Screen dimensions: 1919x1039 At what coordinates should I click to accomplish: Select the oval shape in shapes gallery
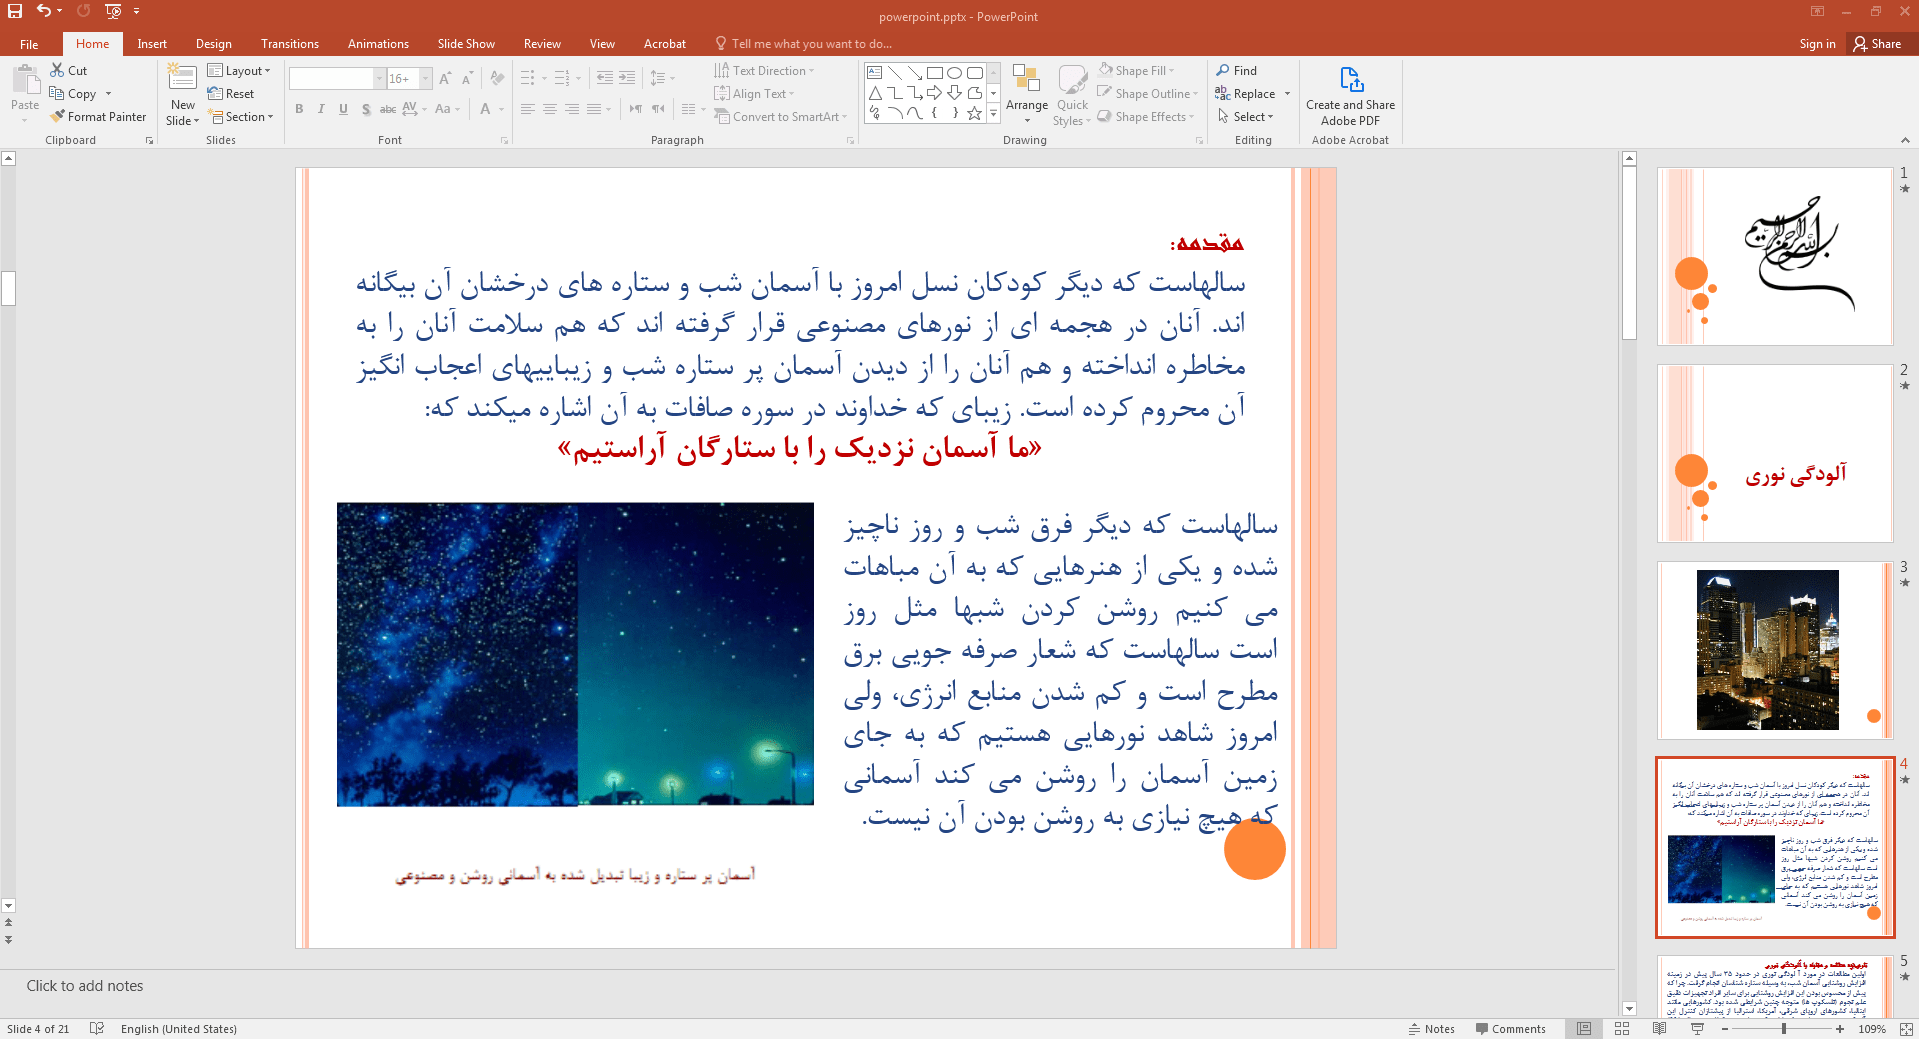point(954,73)
